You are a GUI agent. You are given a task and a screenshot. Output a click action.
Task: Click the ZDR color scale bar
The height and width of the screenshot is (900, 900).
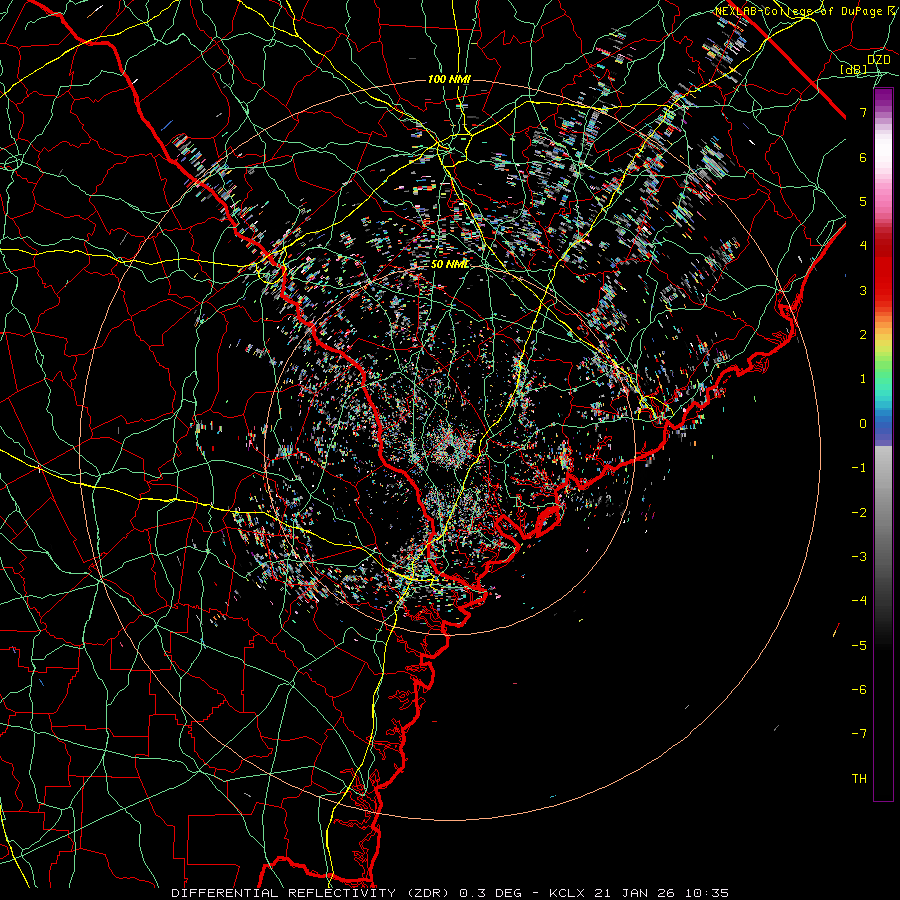pyautogui.click(x=883, y=445)
